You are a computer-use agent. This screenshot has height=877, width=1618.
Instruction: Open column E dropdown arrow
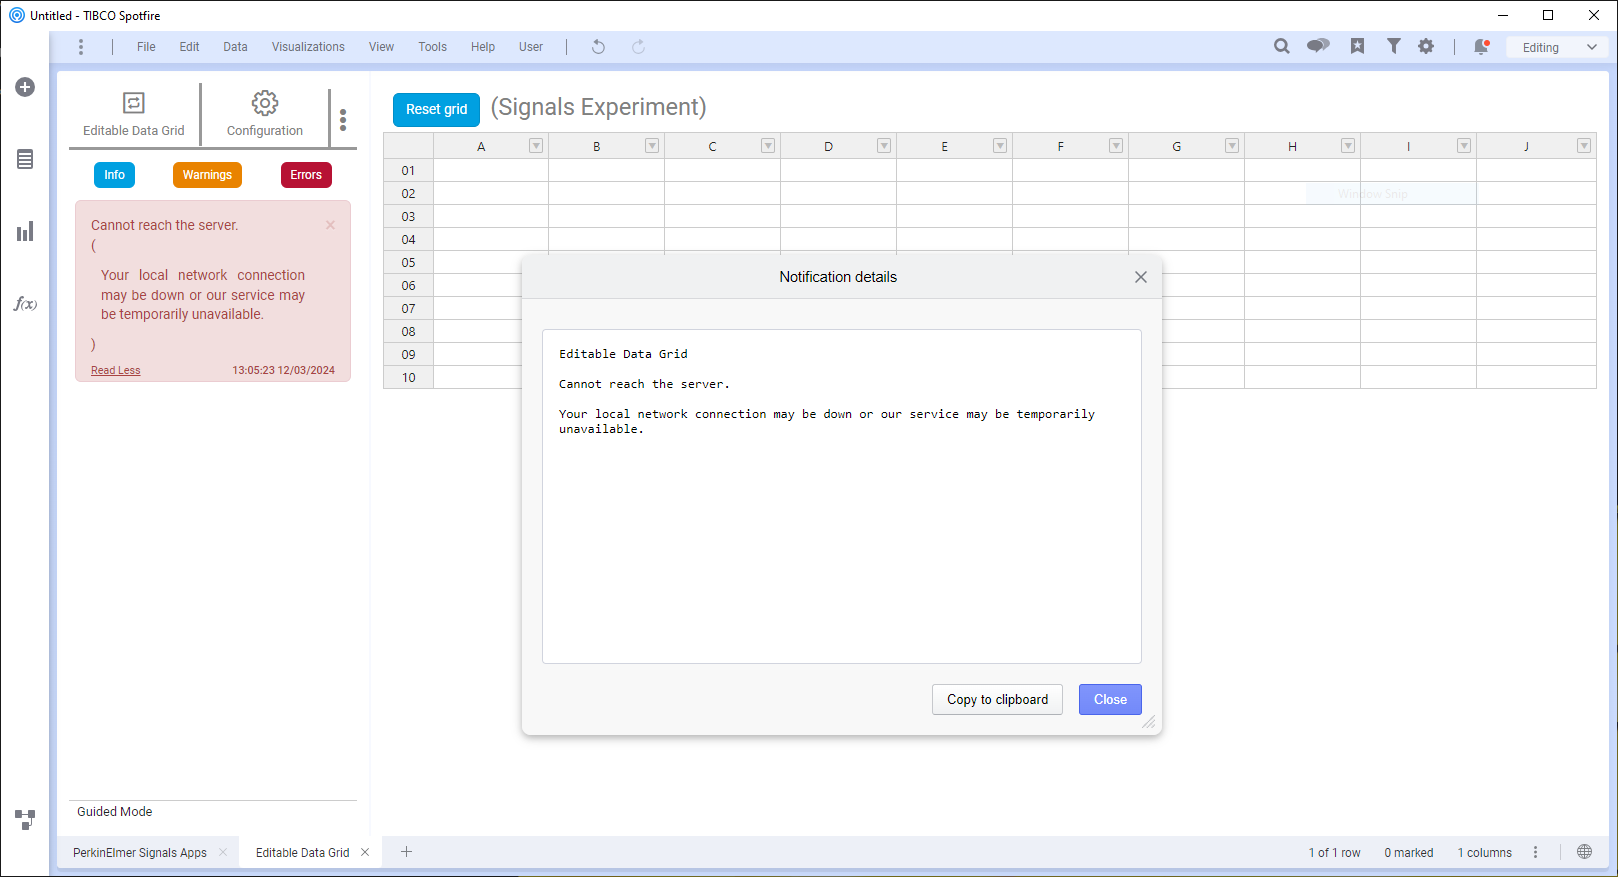click(1000, 146)
